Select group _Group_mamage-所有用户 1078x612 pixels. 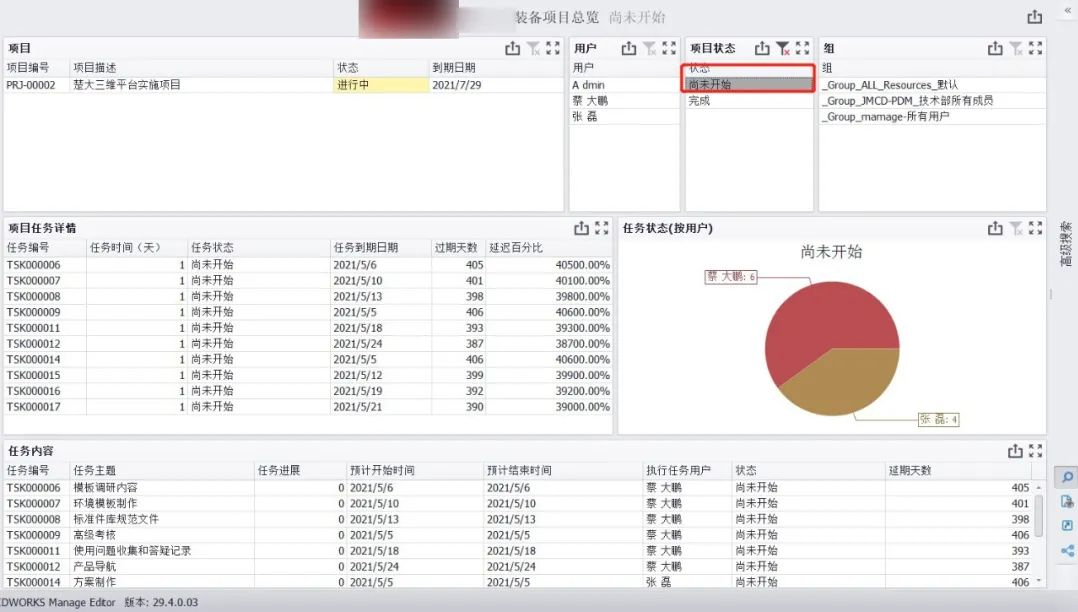pos(932,116)
